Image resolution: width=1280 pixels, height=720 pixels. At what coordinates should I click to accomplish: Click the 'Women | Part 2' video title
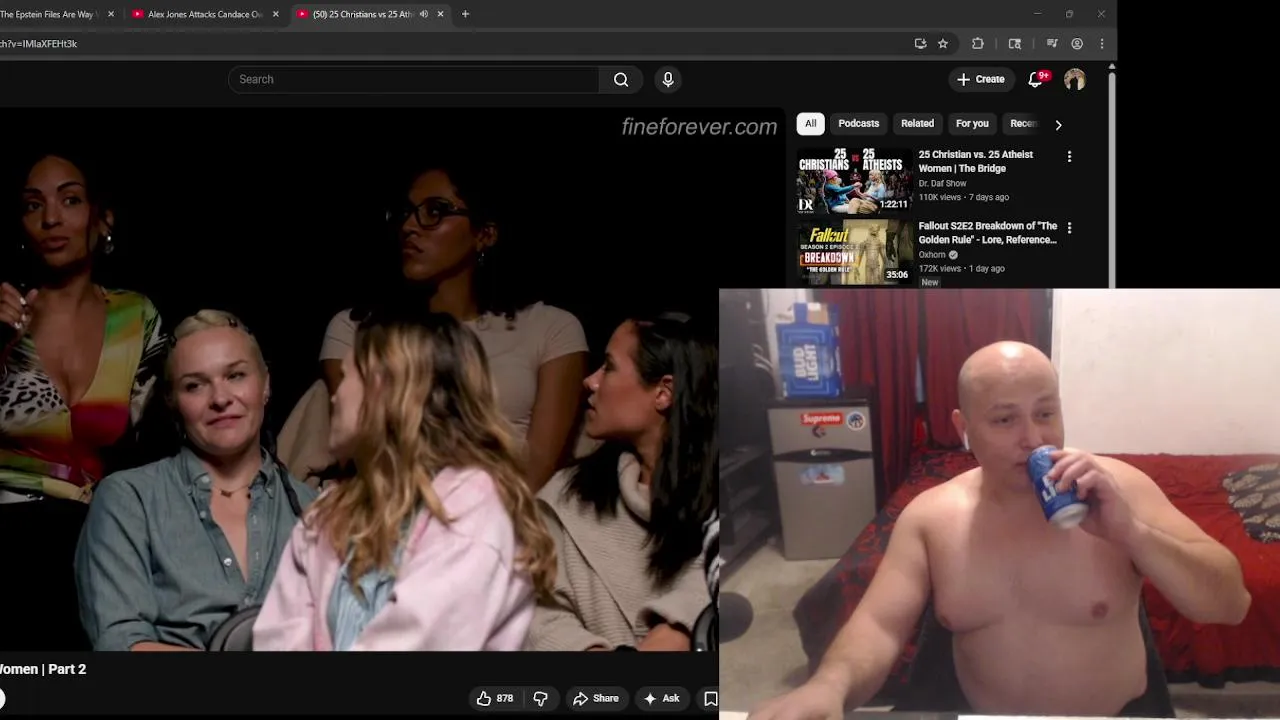coord(43,669)
